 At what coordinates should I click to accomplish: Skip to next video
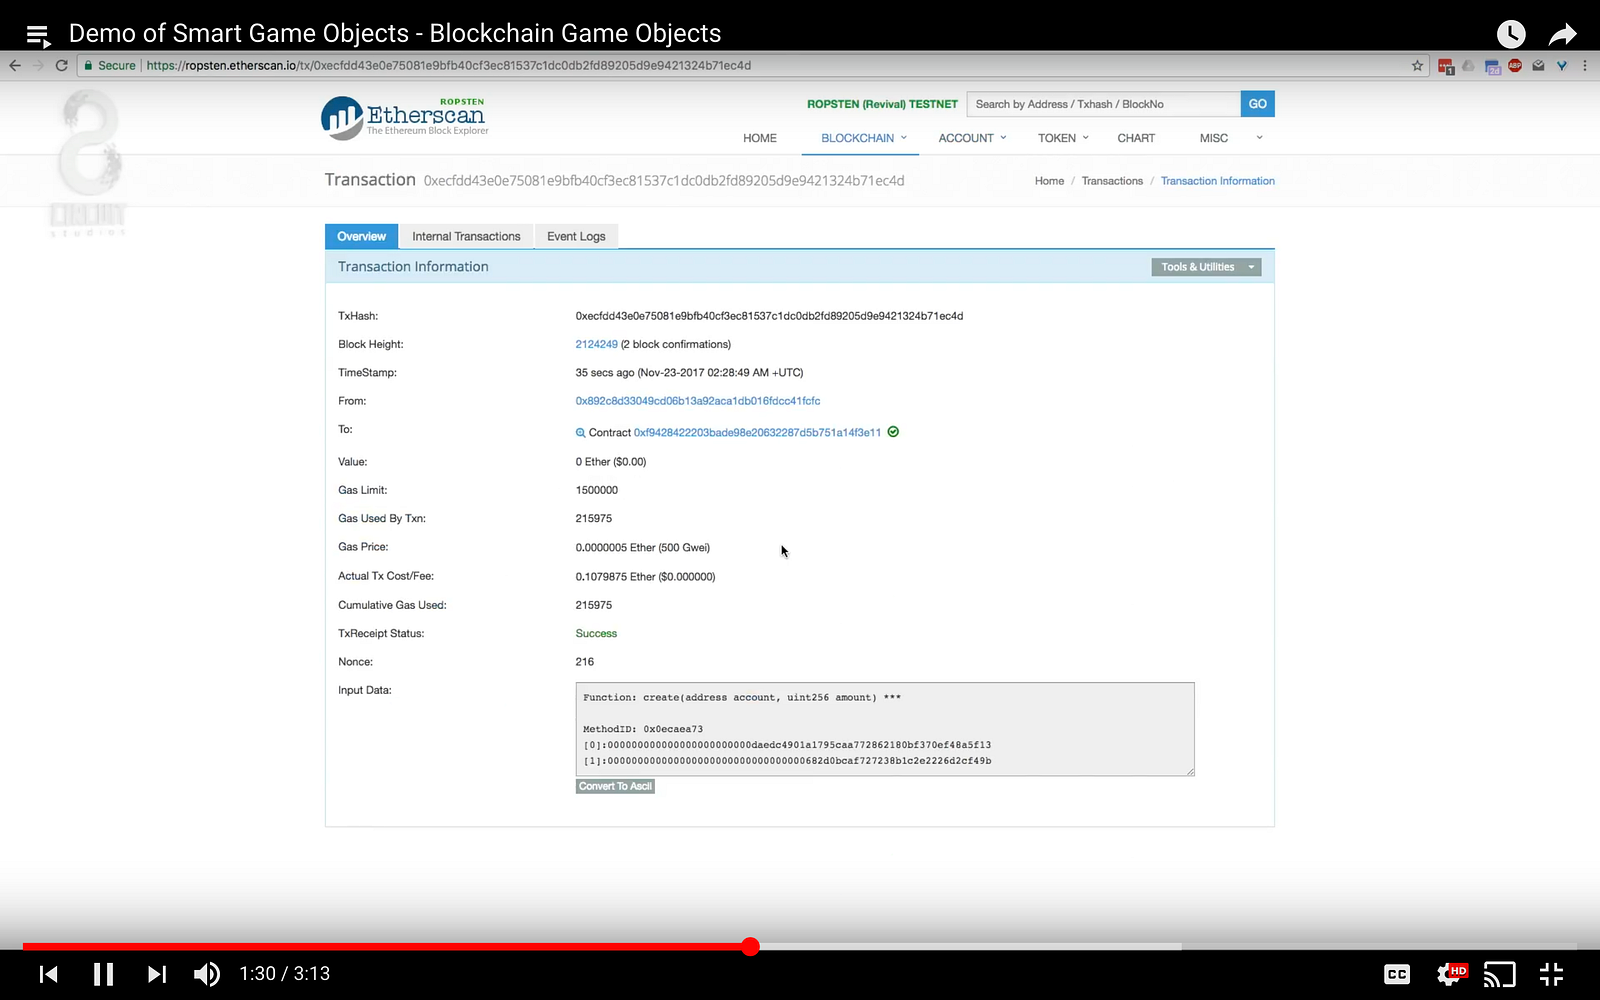pos(157,974)
